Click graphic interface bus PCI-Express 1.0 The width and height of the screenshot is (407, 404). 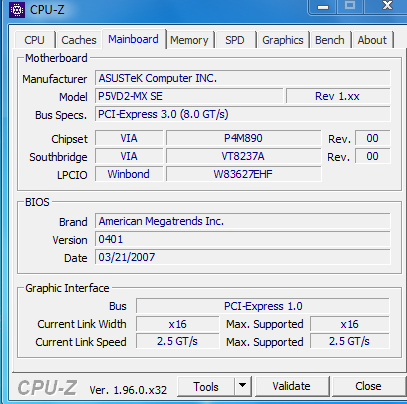[263, 306]
